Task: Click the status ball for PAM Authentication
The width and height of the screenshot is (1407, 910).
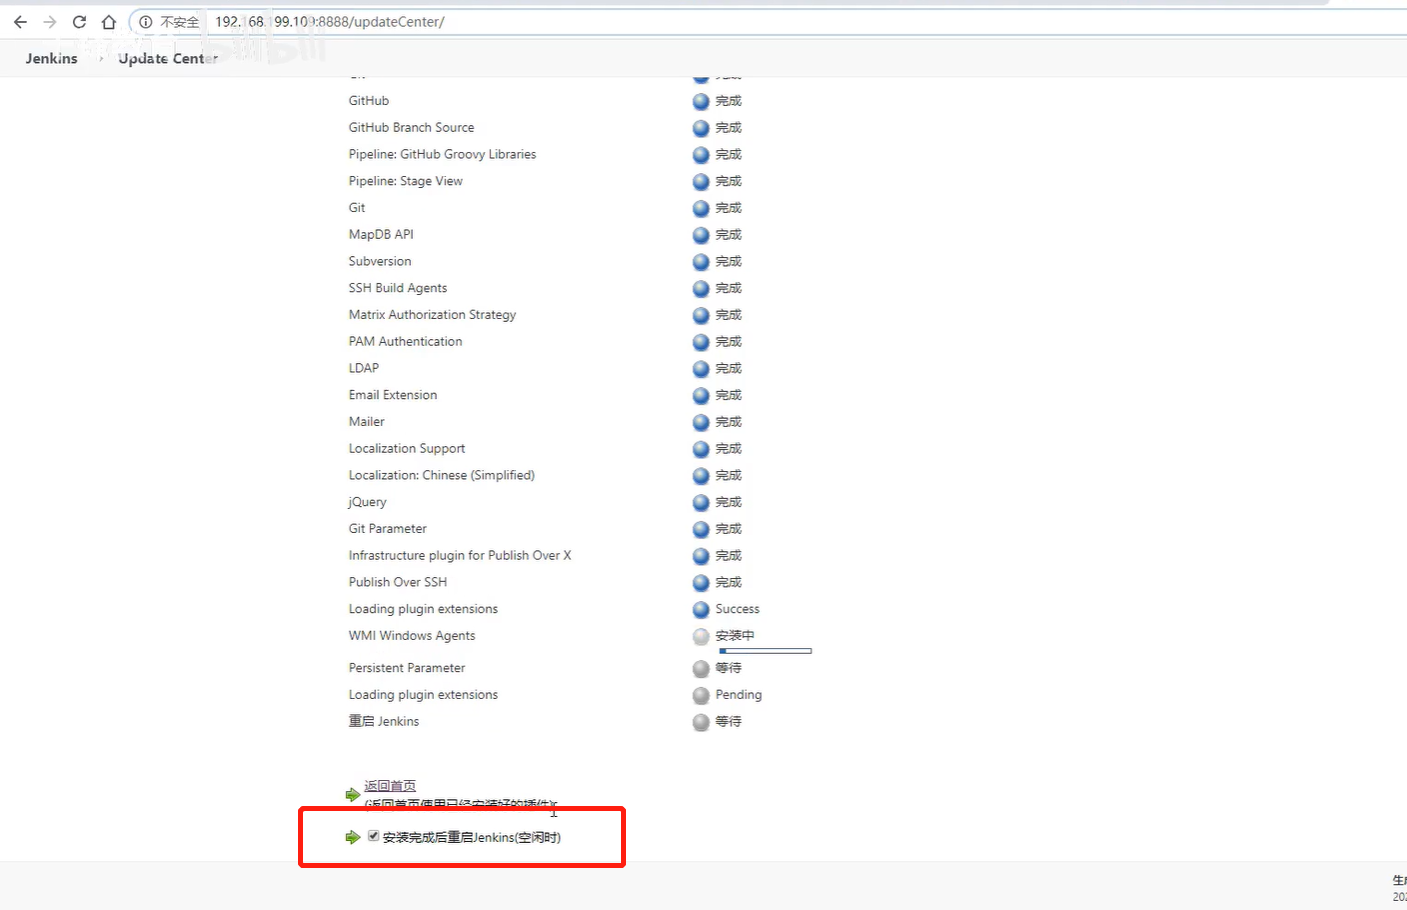Action: (x=701, y=342)
